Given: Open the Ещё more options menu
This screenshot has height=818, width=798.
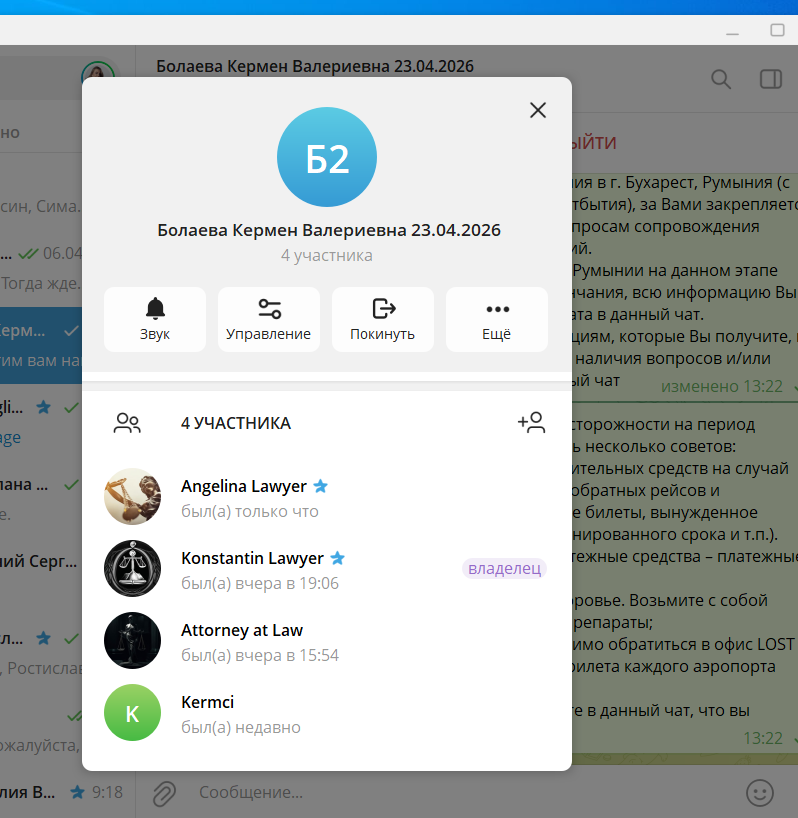Looking at the screenshot, I should point(497,319).
